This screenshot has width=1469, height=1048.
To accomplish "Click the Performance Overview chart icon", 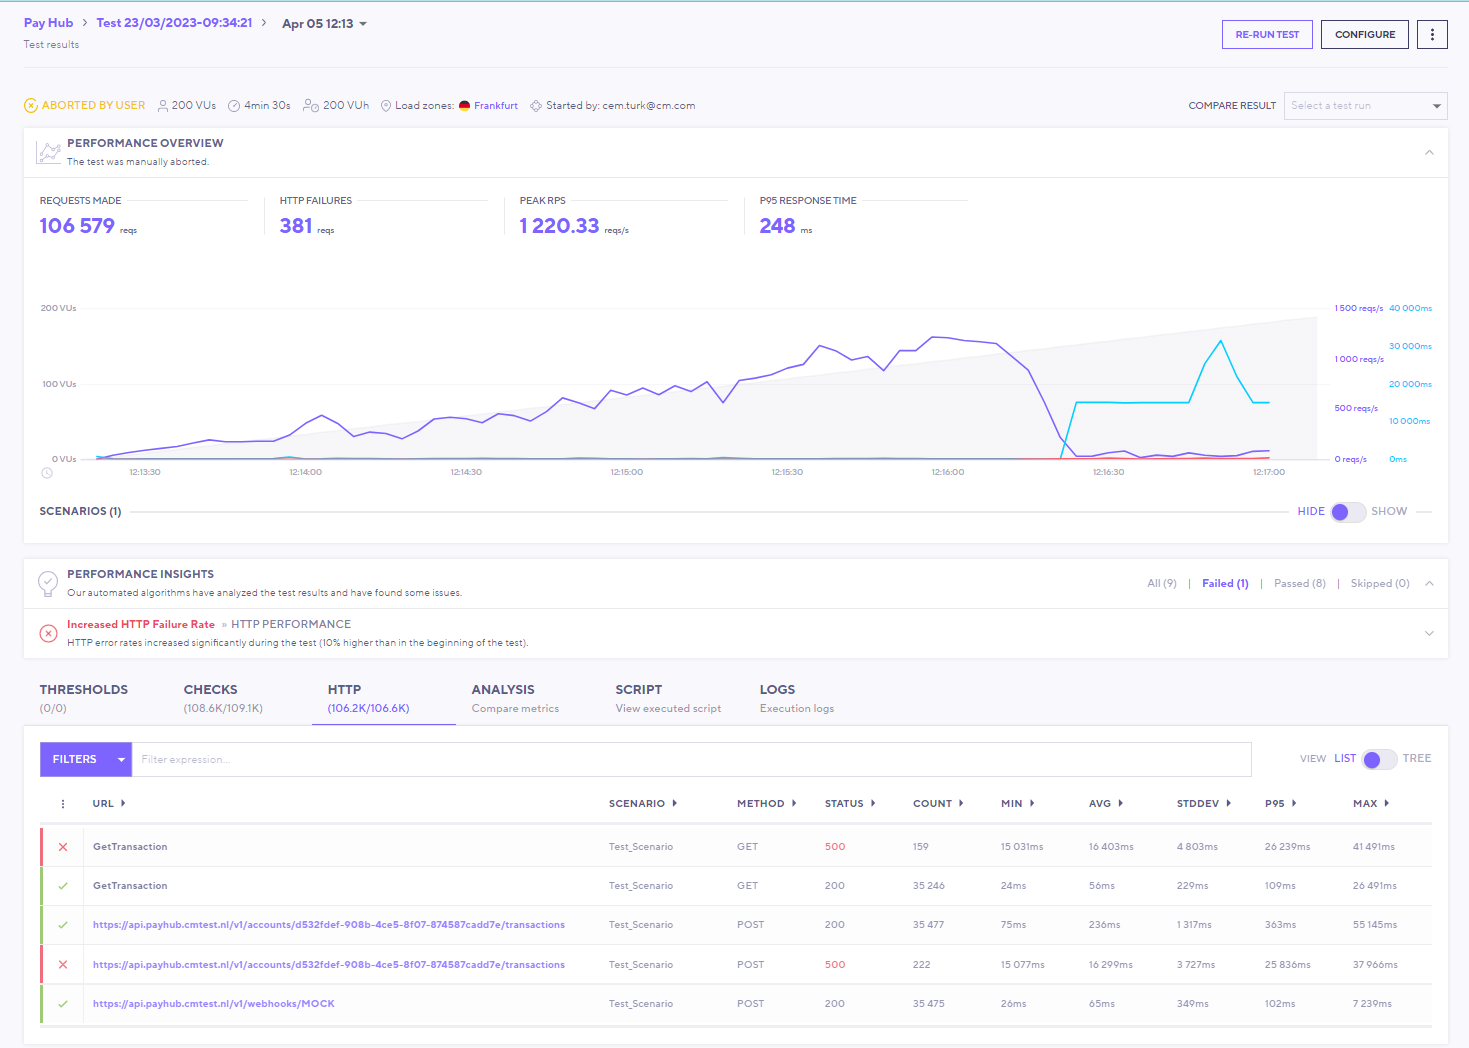I will click(x=48, y=152).
